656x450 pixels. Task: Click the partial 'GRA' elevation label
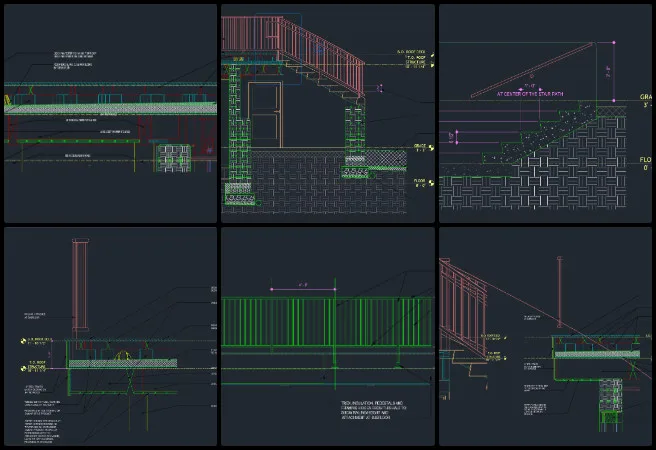(645, 97)
